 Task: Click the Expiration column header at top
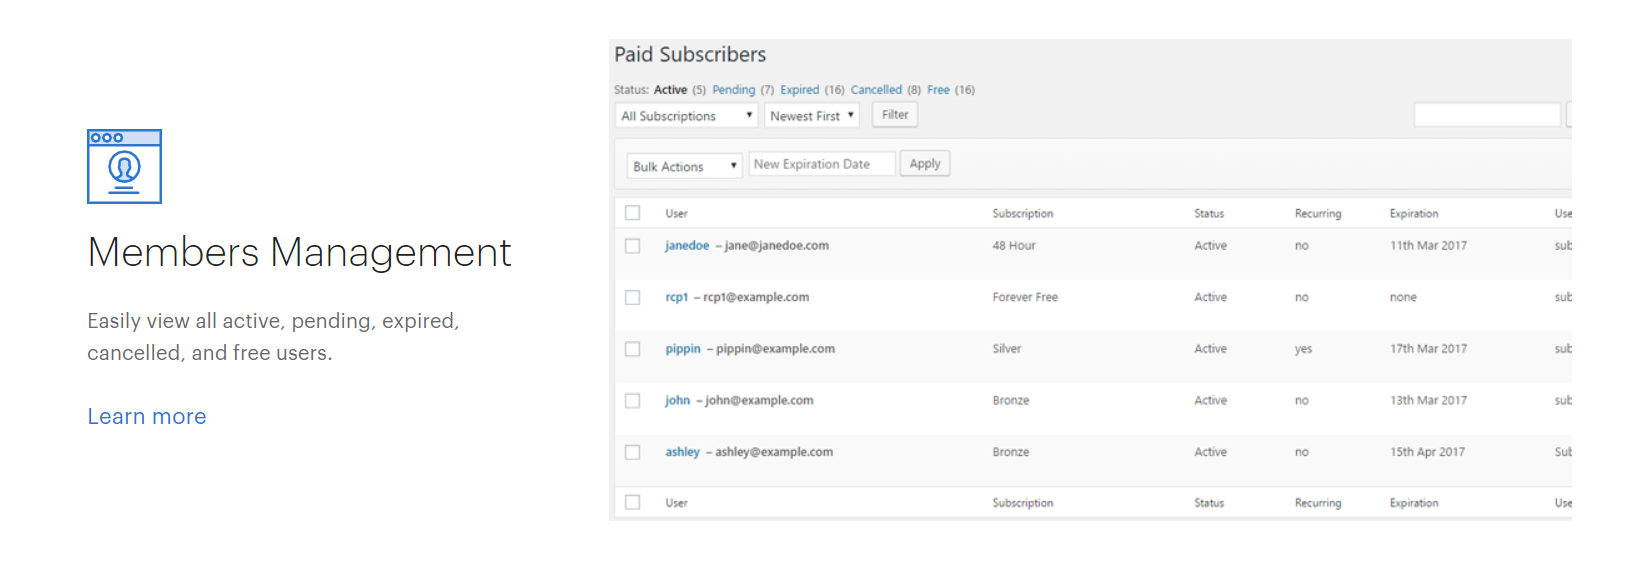tap(1414, 214)
